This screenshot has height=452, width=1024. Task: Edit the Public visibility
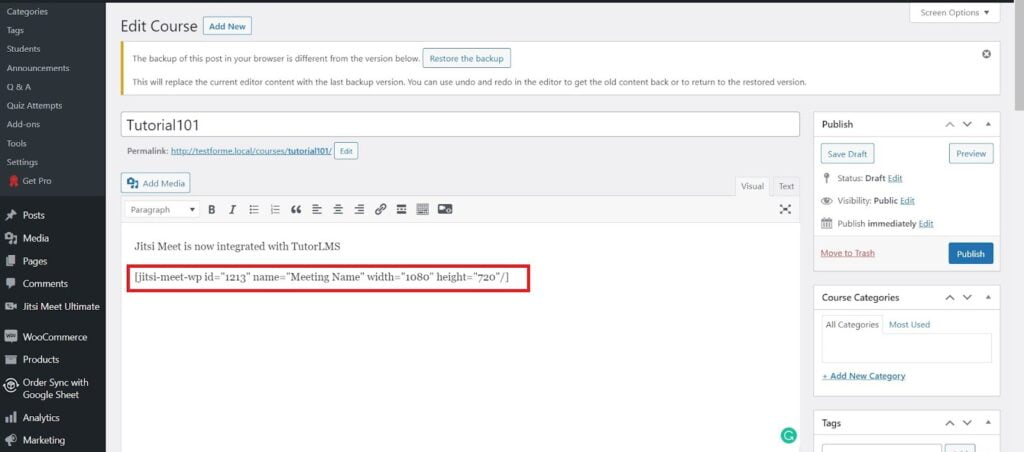(907, 201)
